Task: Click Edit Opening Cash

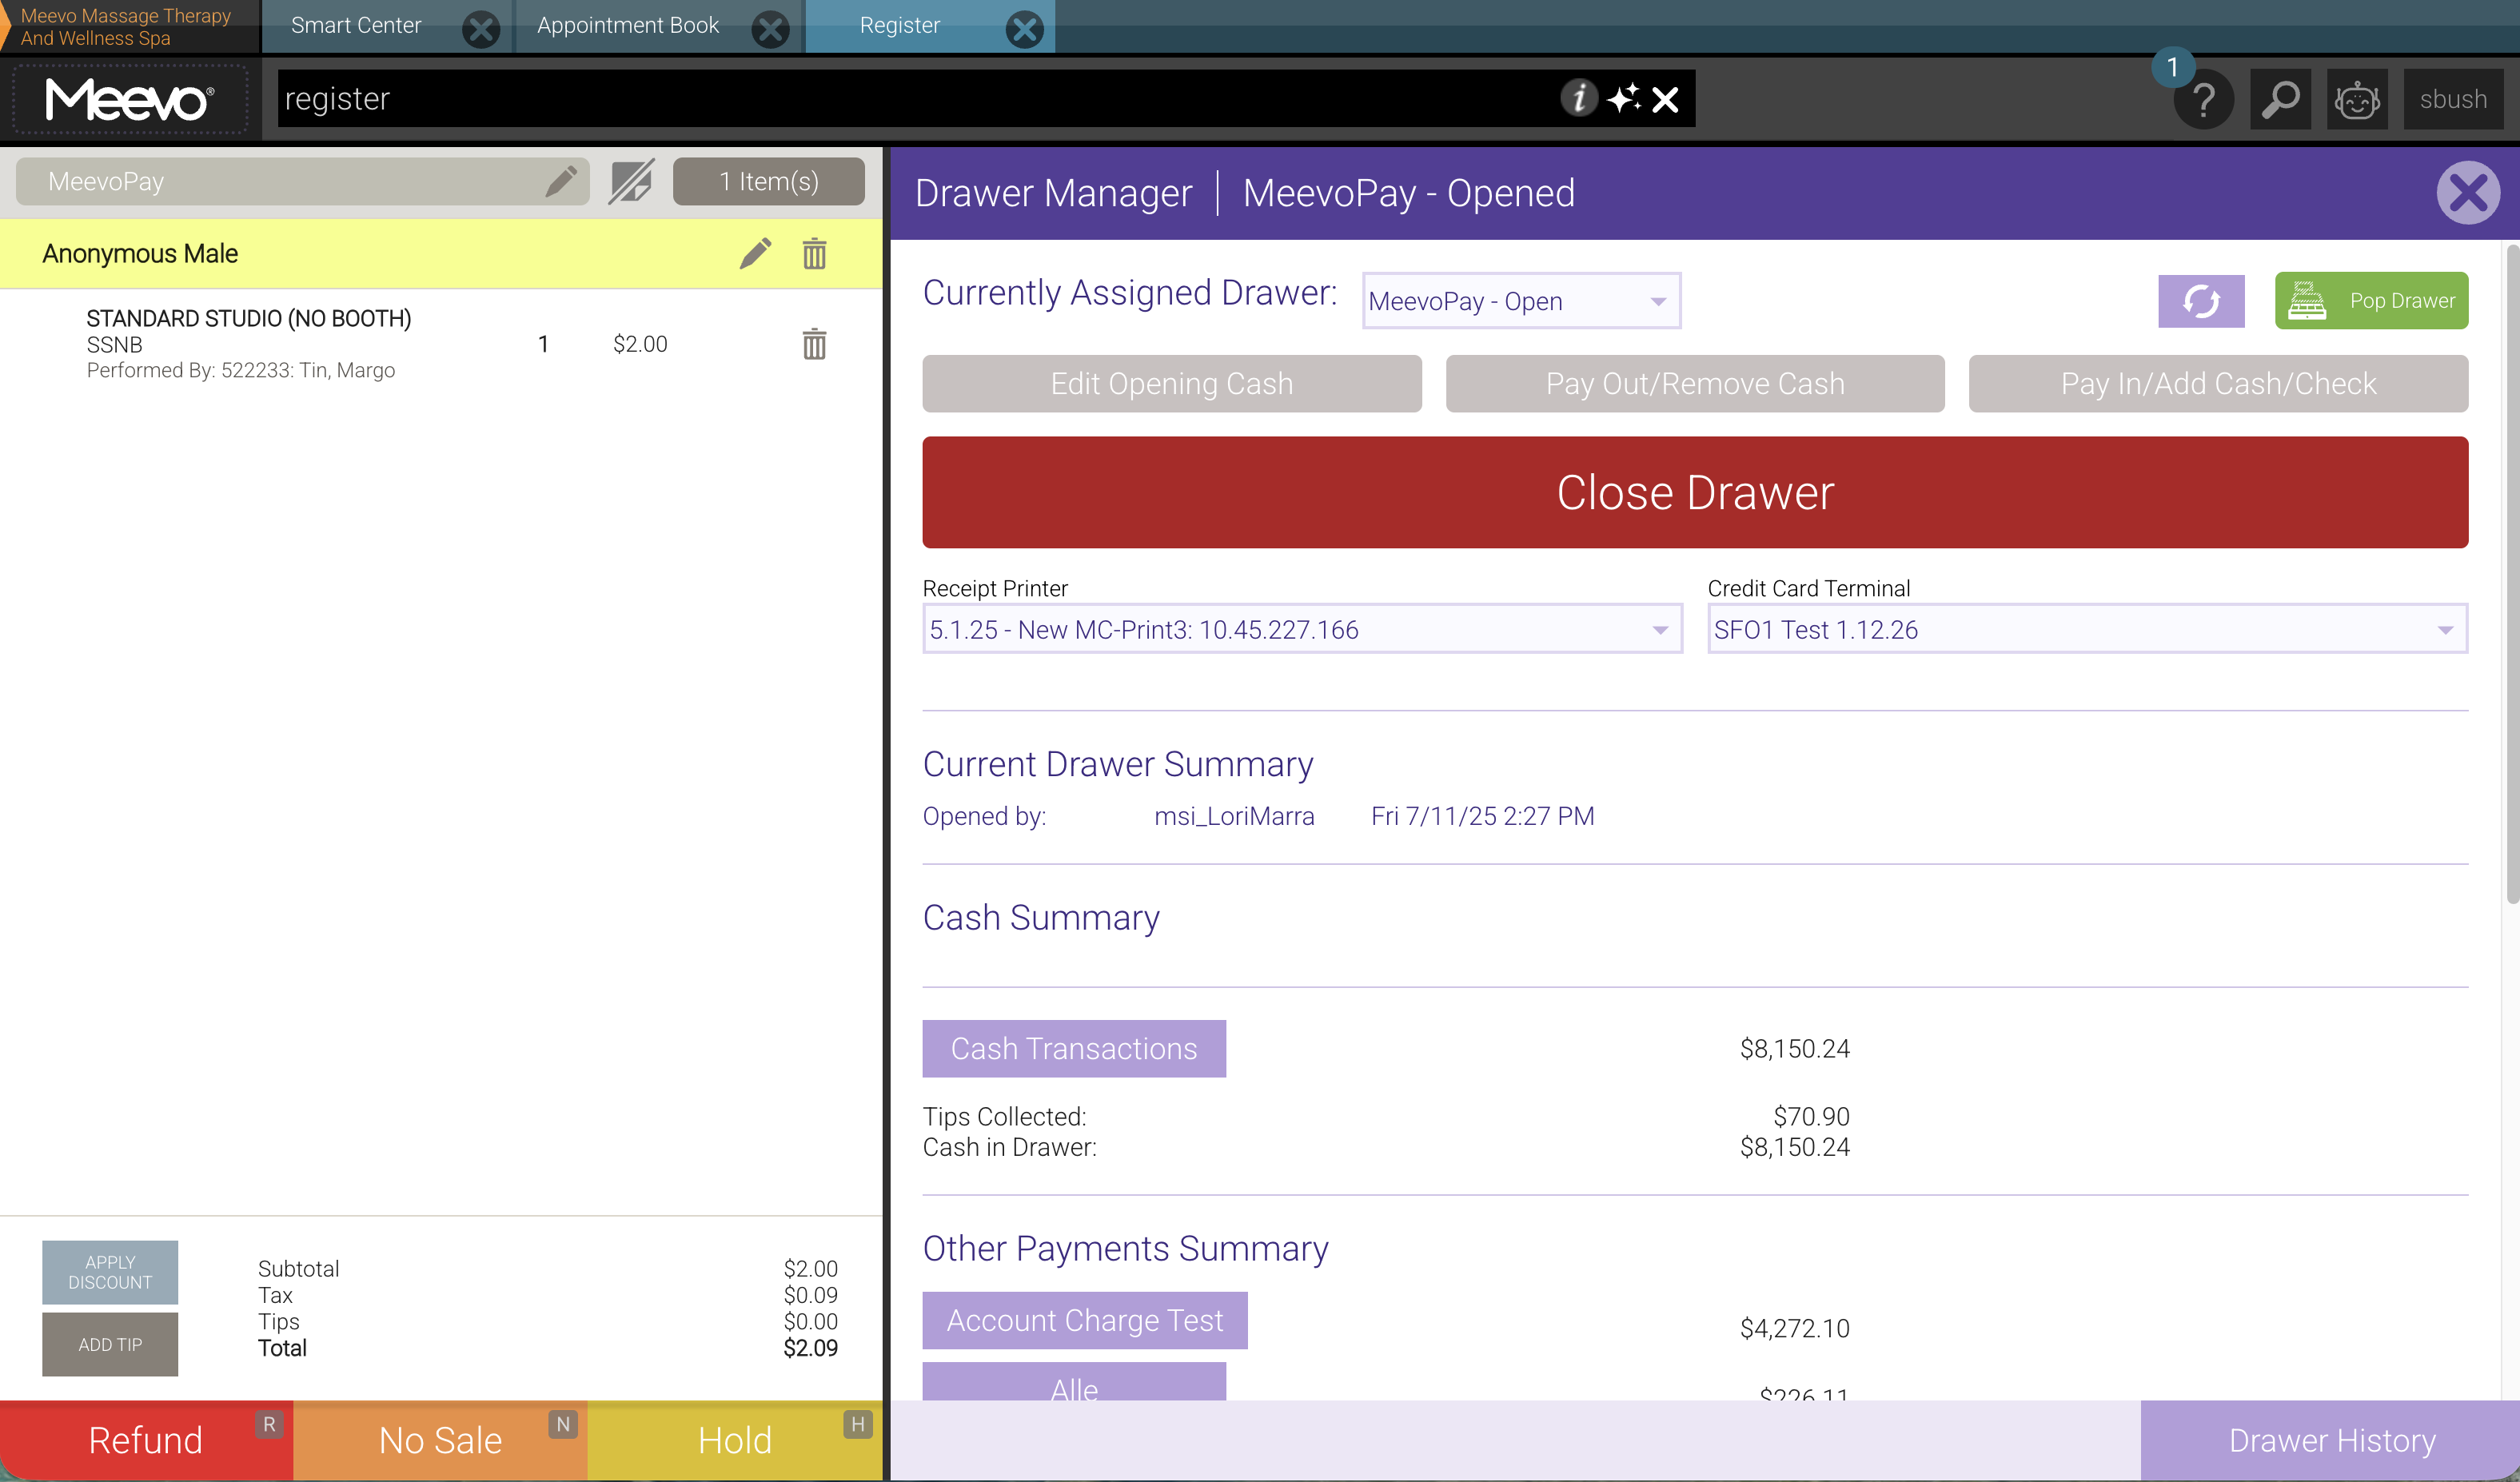Action: pos(1172,383)
